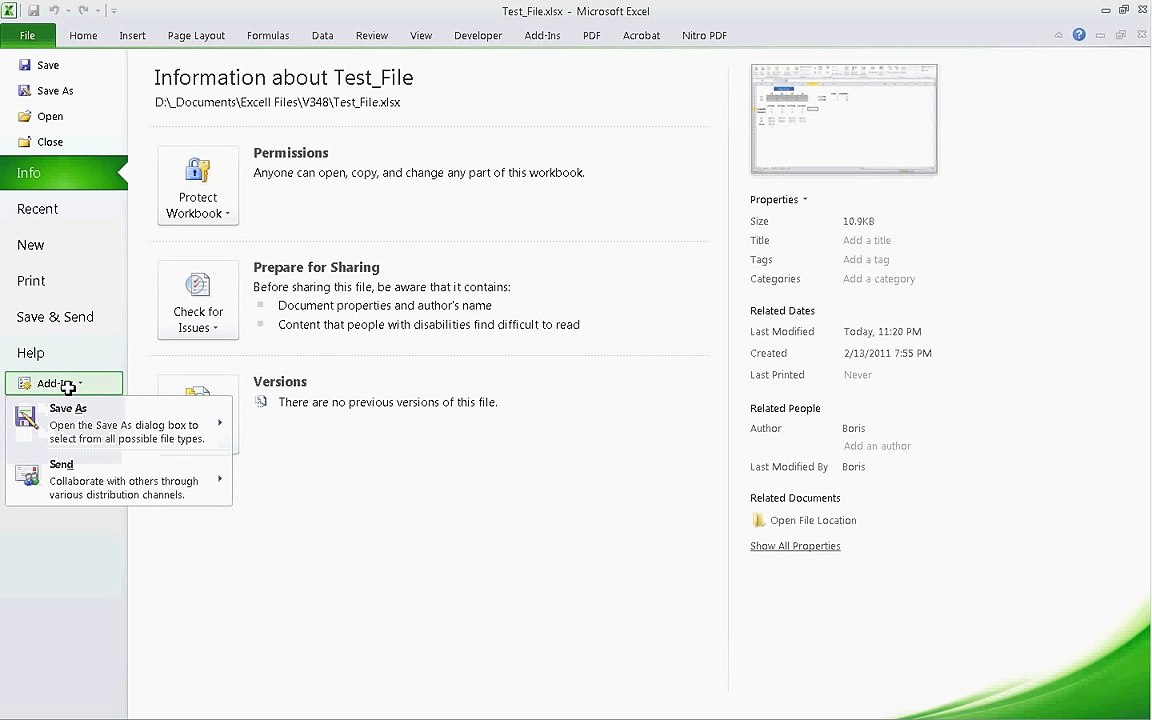Click the author name Boris under Author

854,428
